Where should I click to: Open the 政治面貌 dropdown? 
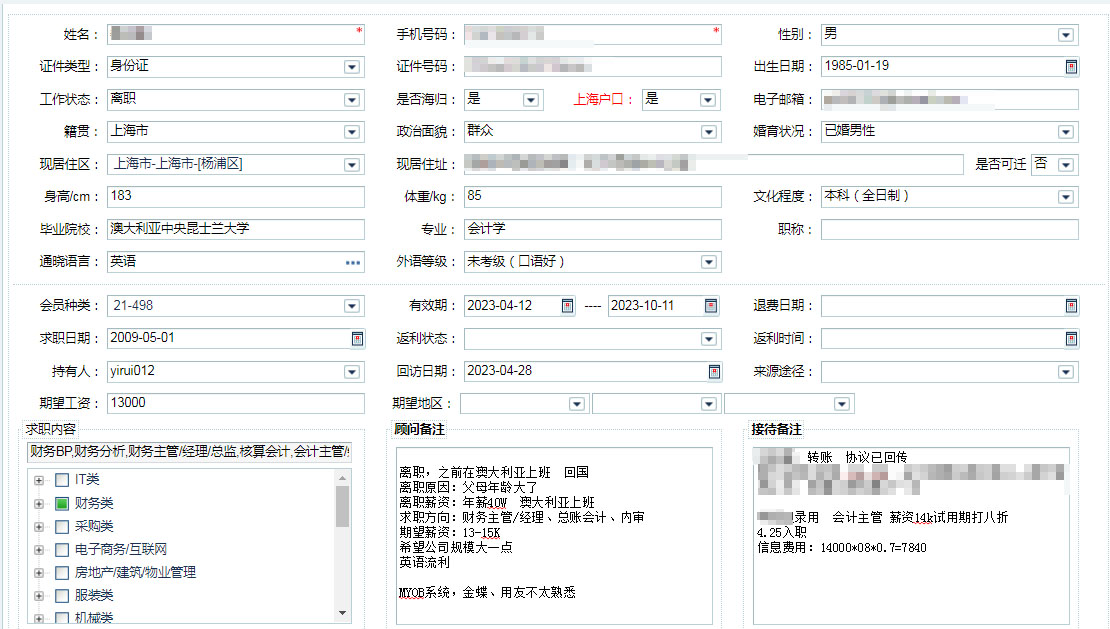tap(709, 132)
